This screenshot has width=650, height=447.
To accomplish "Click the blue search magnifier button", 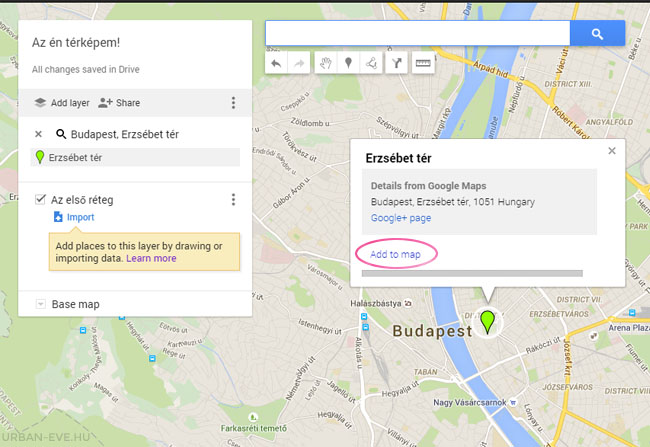I will [597, 33].
